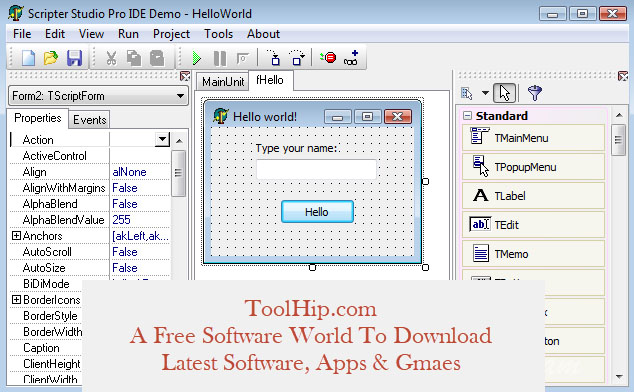This screenshot has height=392, width=634.
Task: Click the Step Over debugger icon
Action: [297, 58]
